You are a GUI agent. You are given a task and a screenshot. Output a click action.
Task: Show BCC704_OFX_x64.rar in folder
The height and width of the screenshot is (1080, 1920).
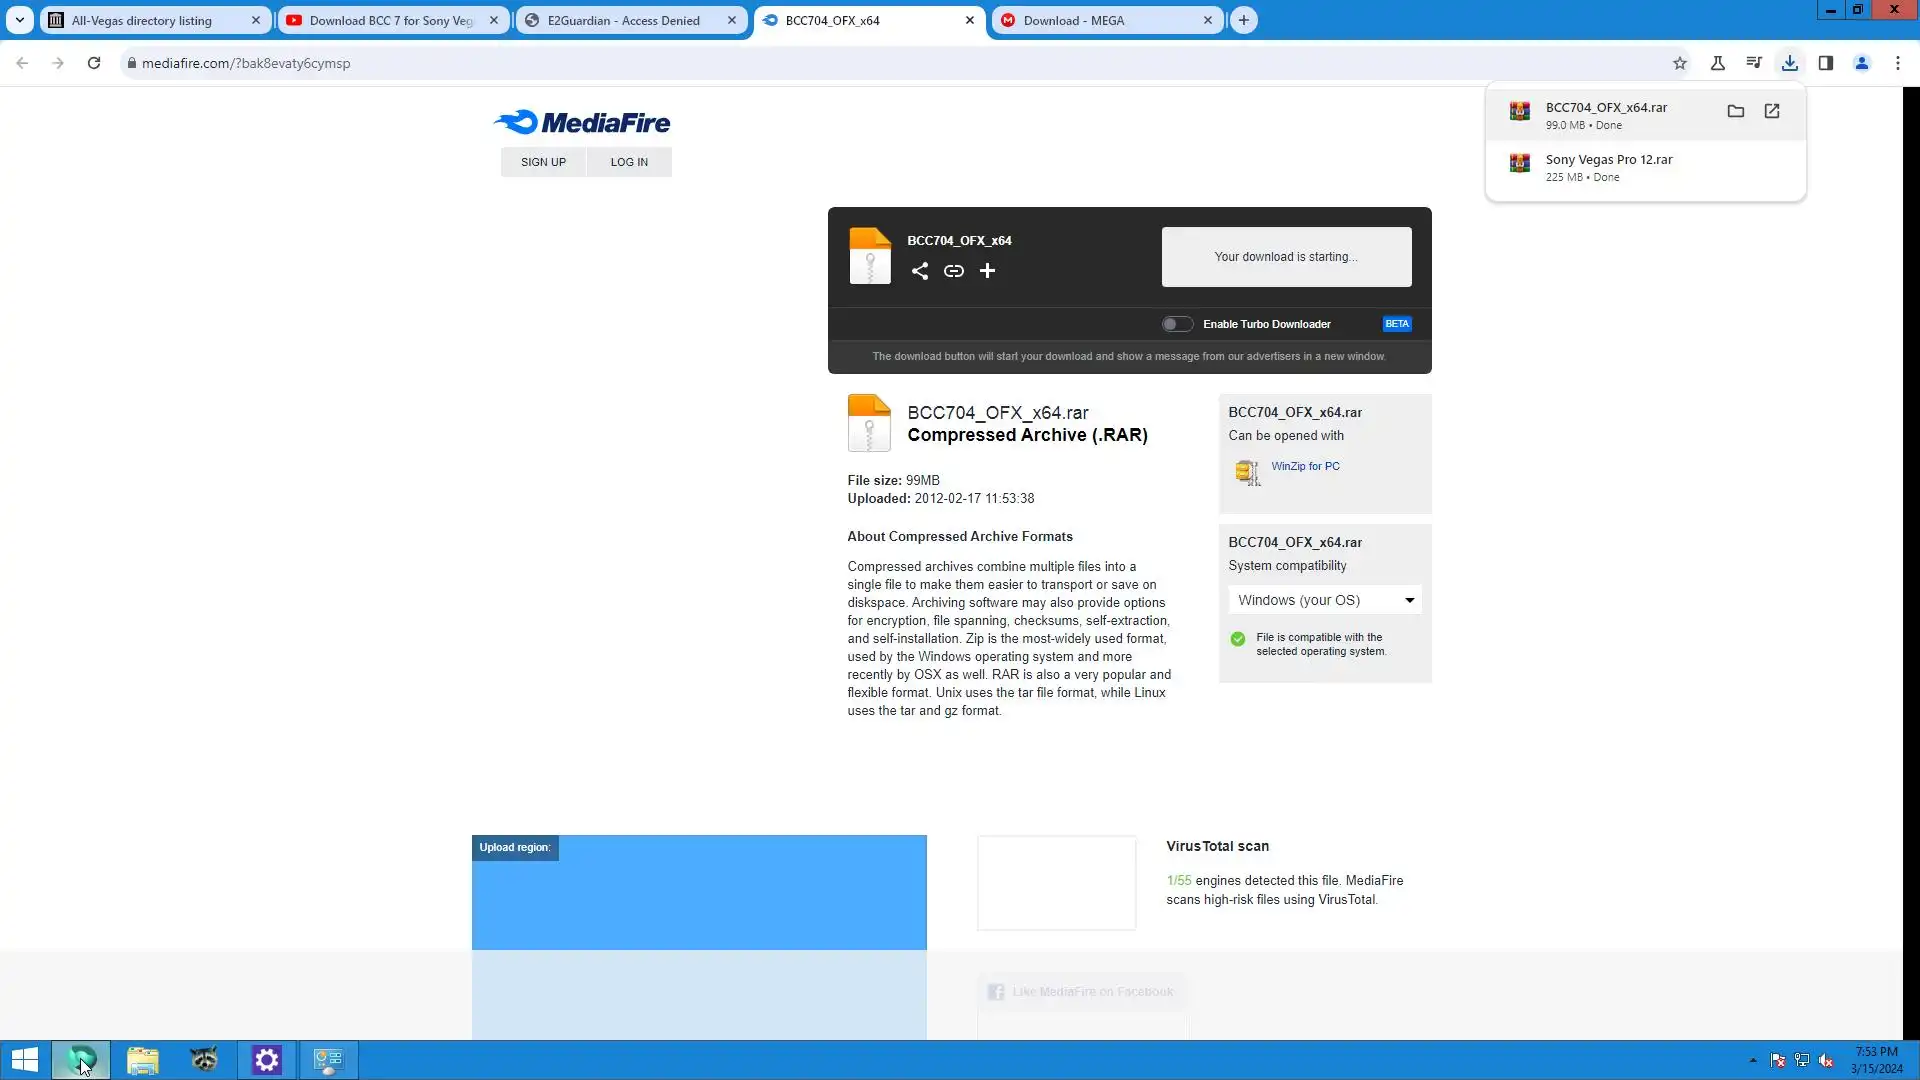pyautogui.click(x=1735, y=111)
